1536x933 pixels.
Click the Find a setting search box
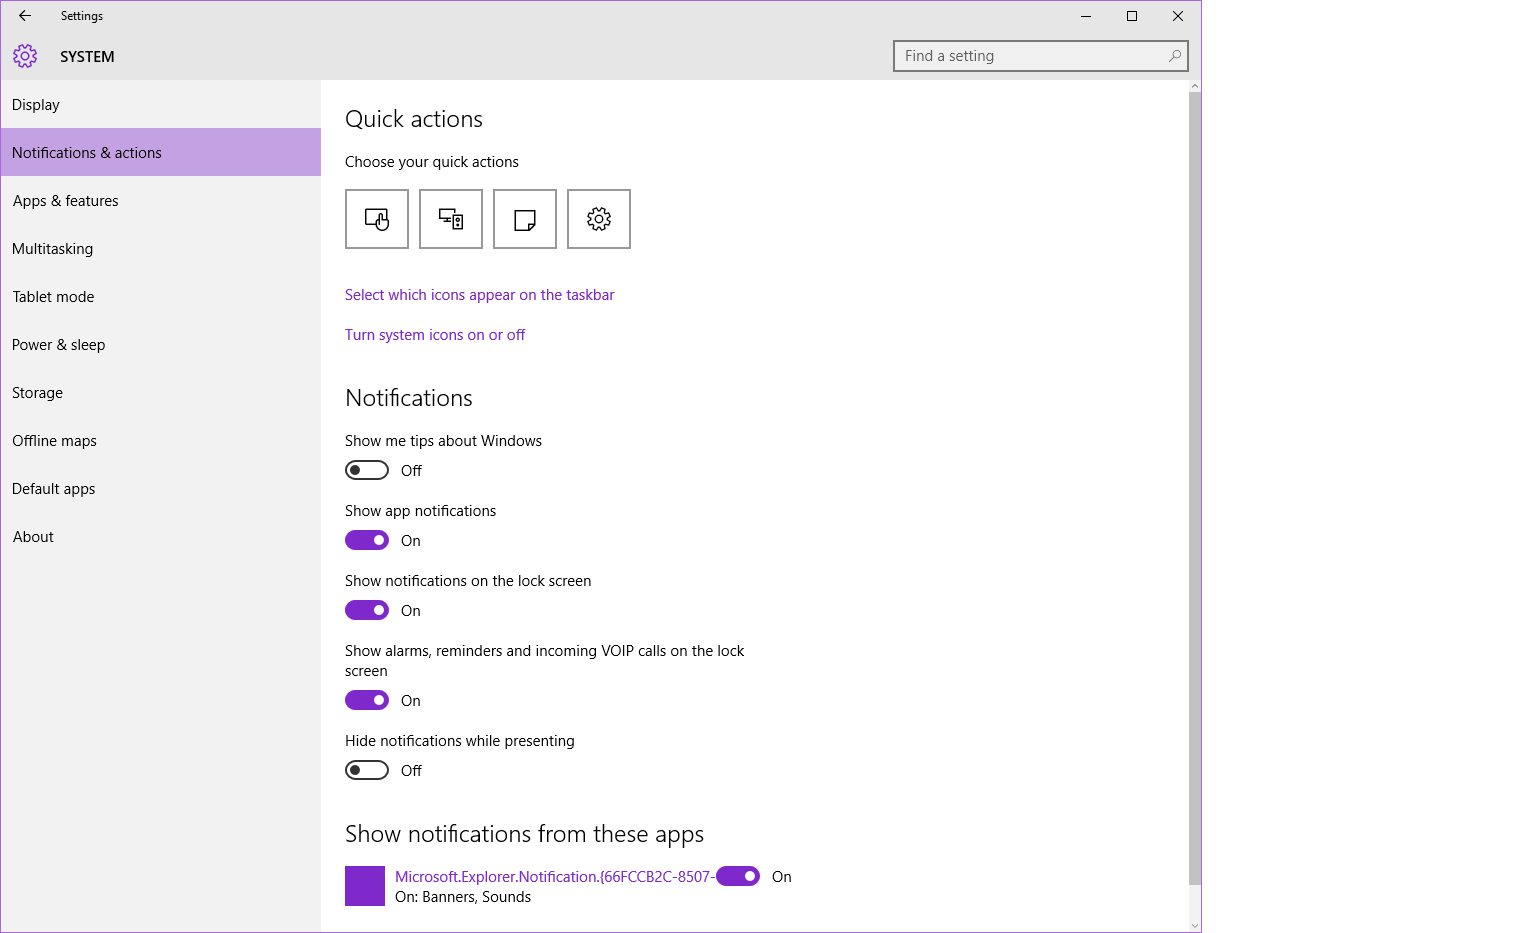1030,56
